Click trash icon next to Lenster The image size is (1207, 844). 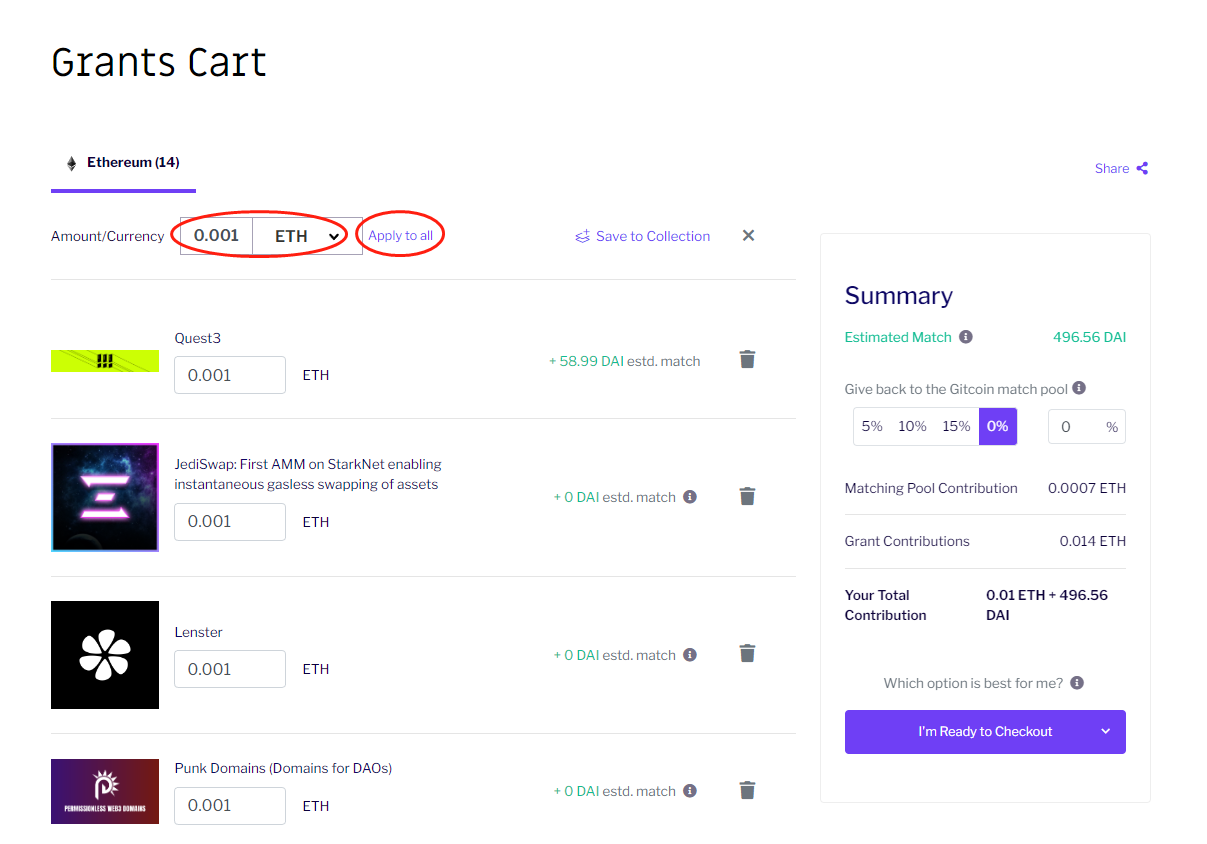[747, 654]
